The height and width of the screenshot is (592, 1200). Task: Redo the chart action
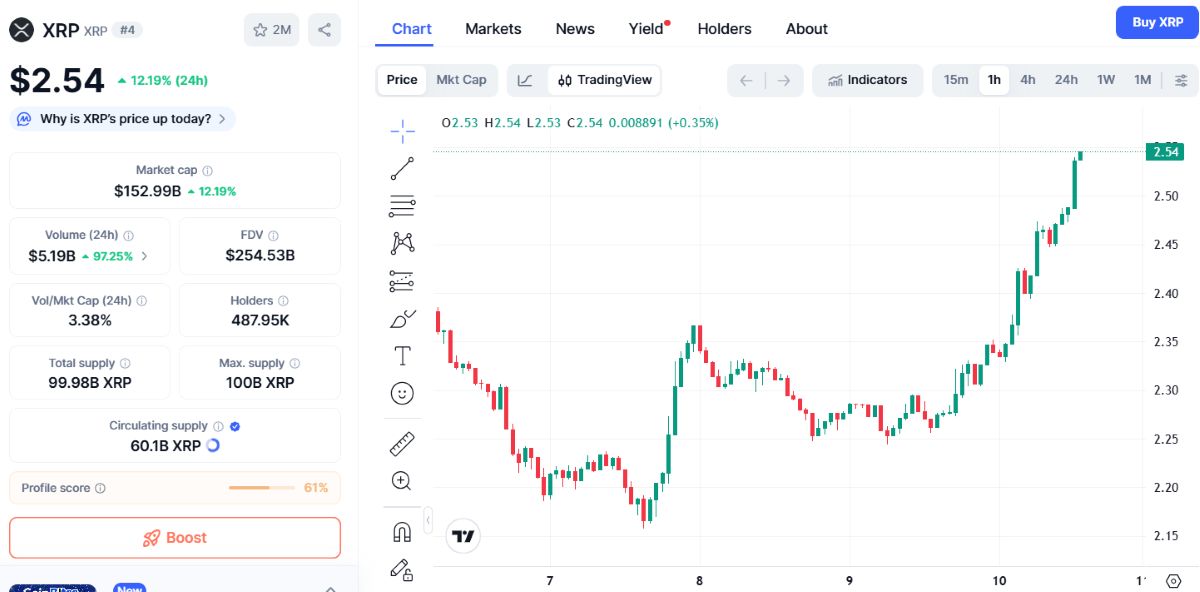(x=784, y=80)
